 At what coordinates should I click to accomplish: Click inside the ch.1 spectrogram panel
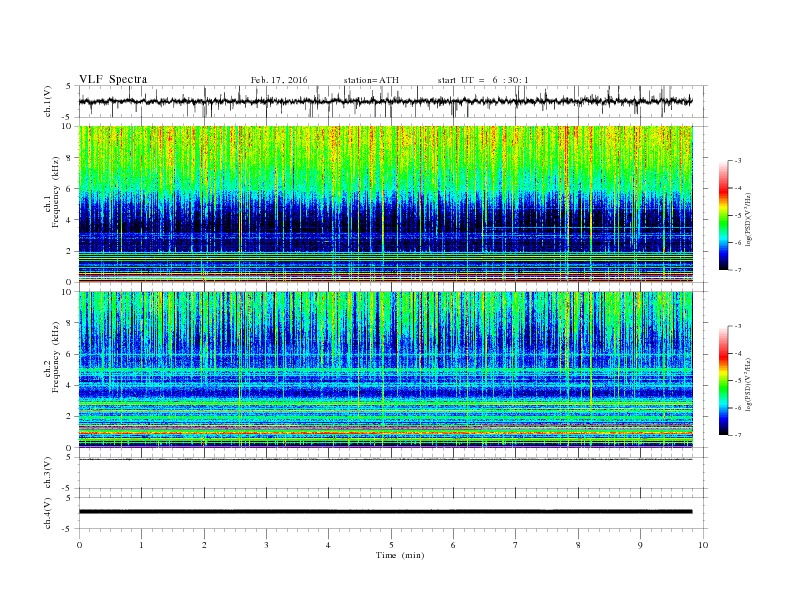(x=385, y=204)
